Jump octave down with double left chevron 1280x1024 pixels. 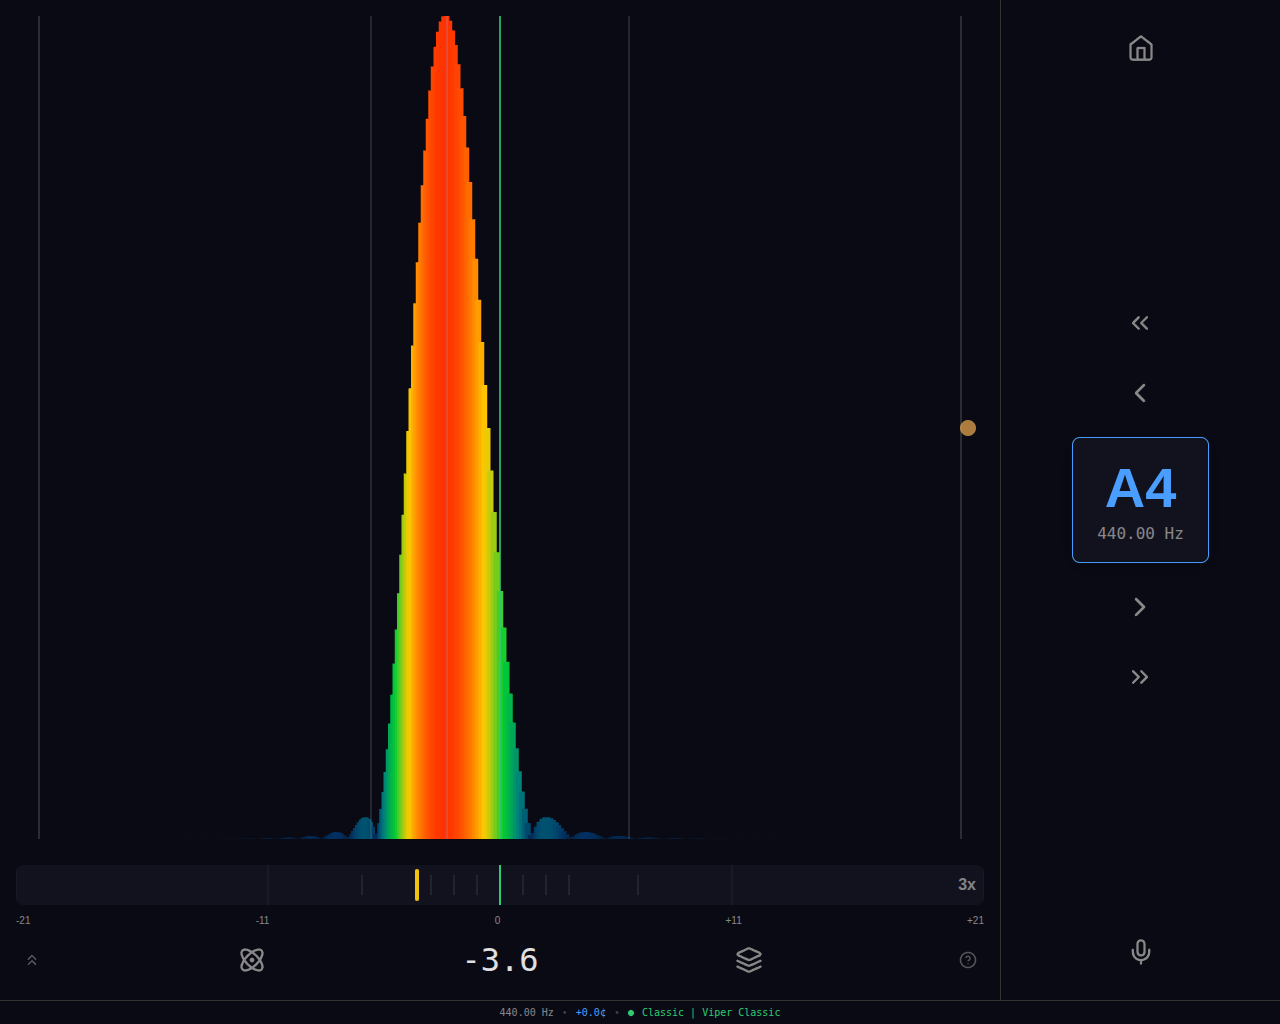pyautogui.click(x=1140, y=322)
